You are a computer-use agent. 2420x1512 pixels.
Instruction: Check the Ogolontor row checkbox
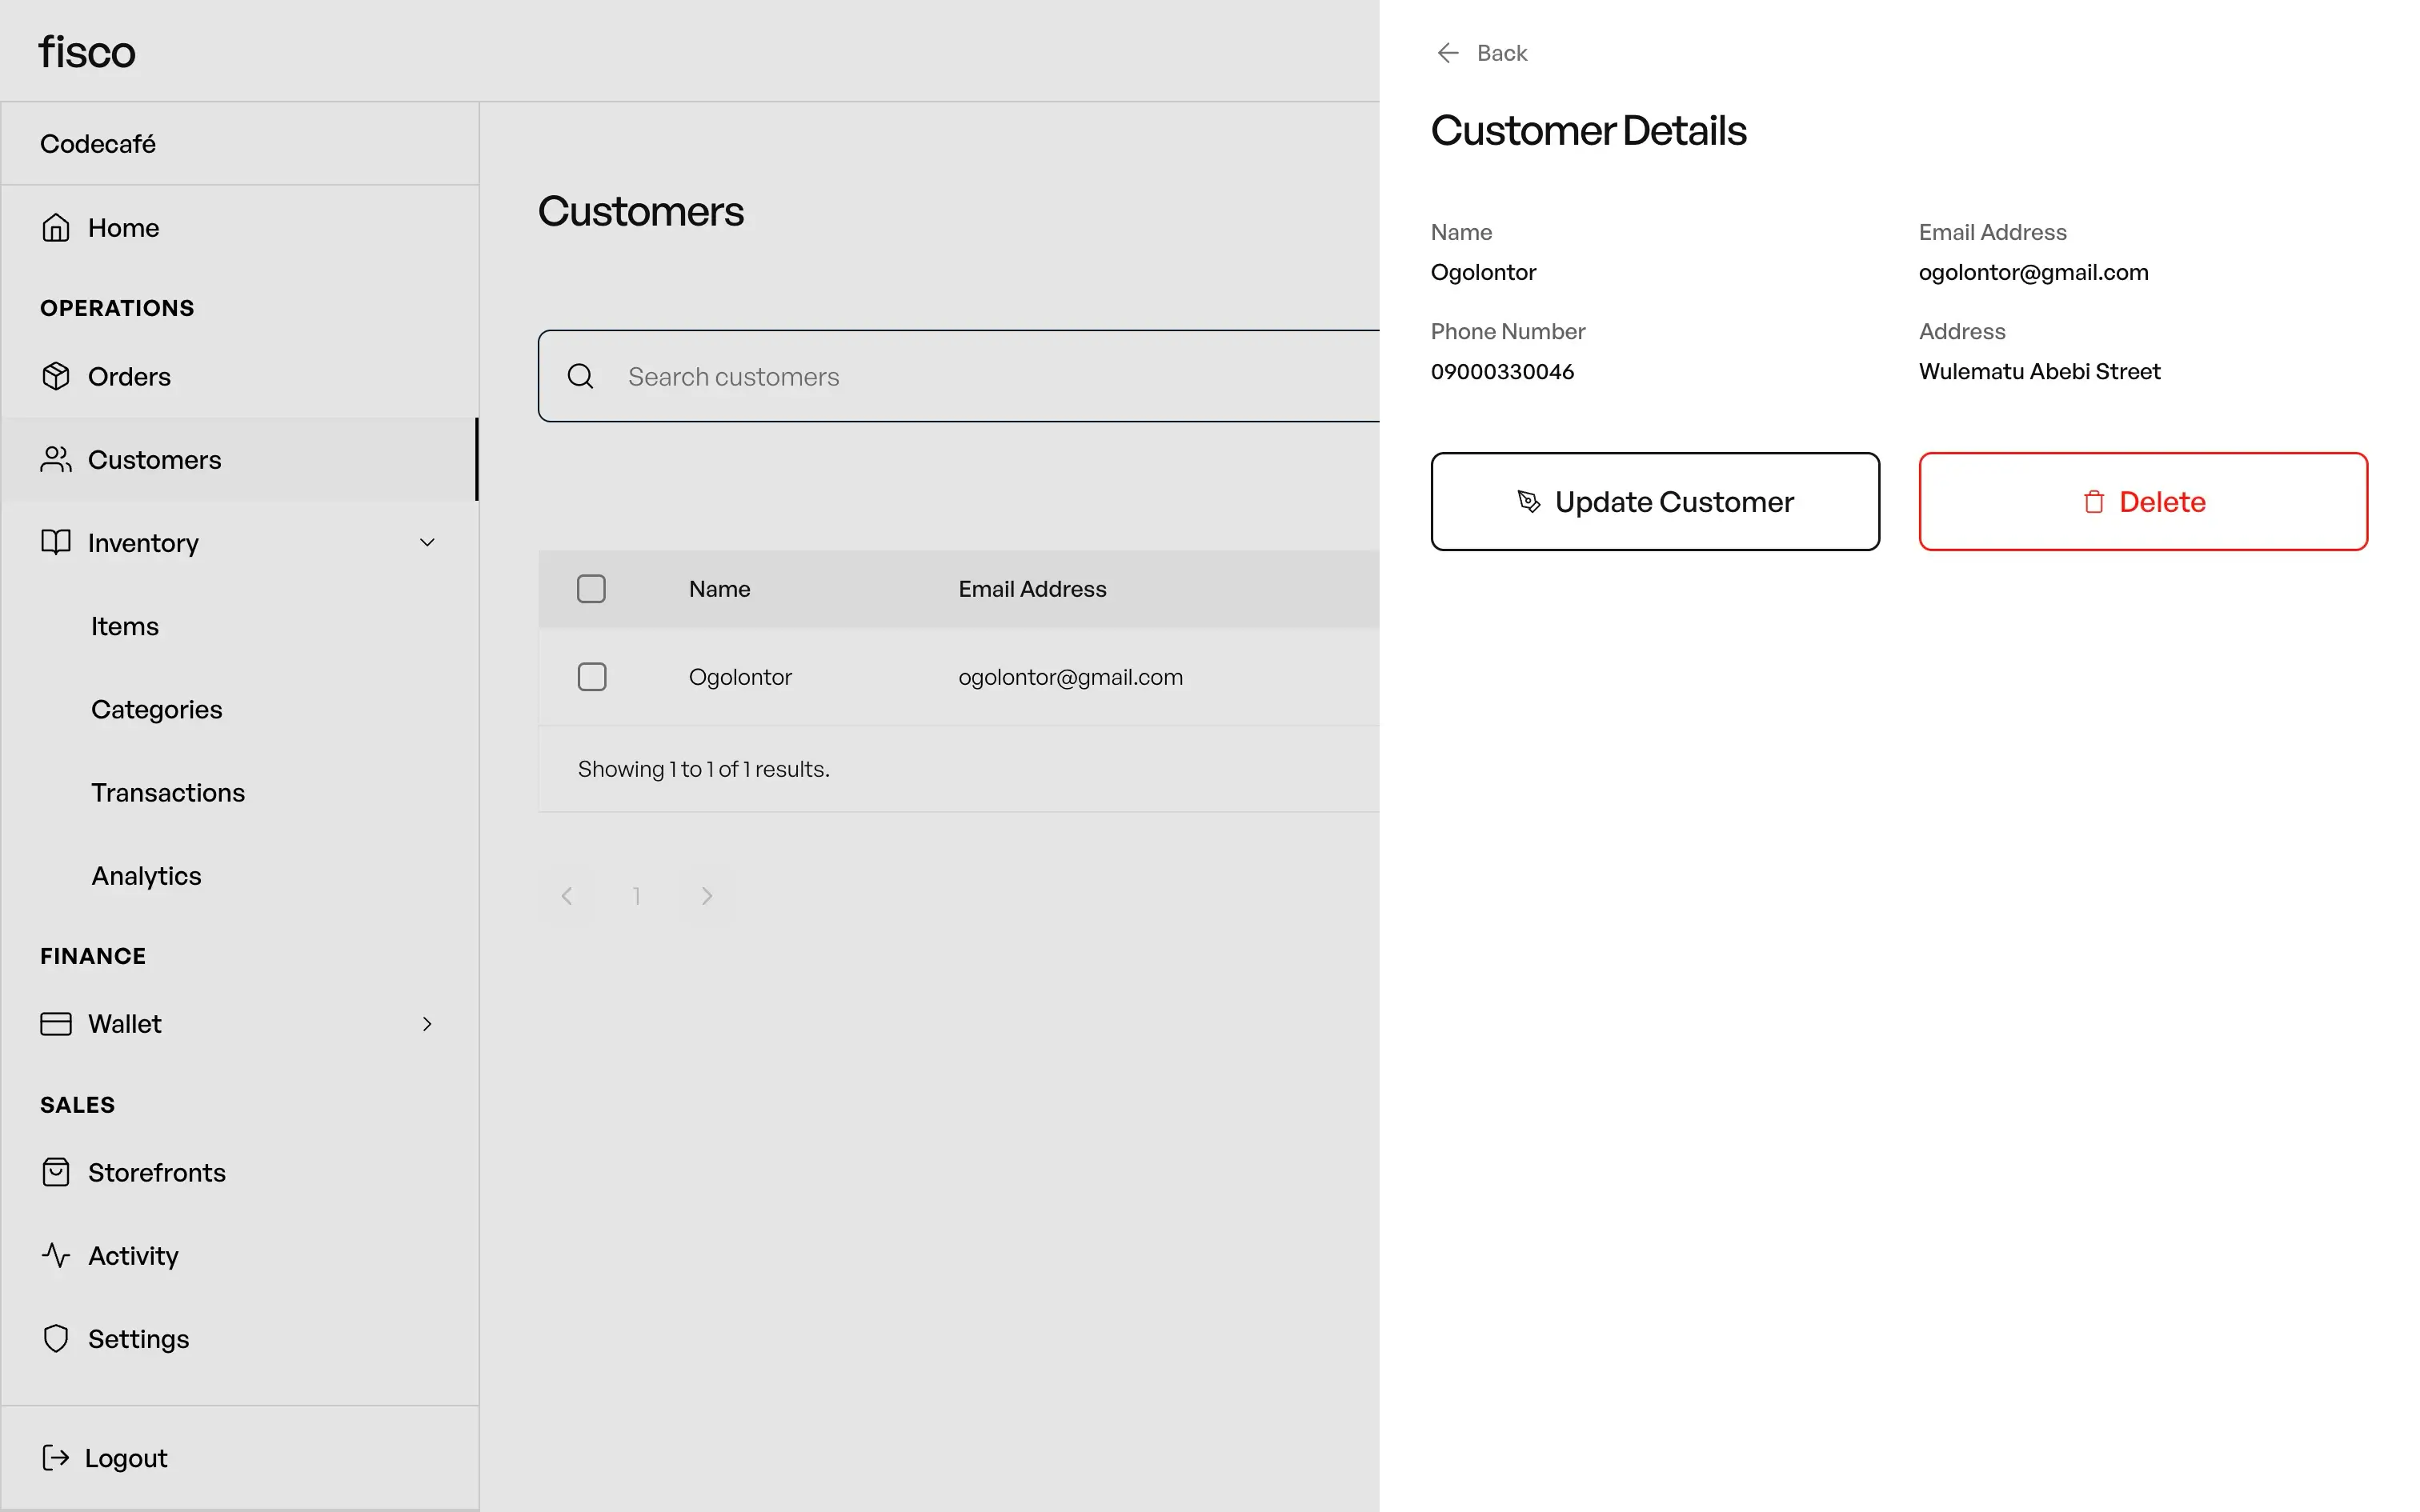pos(592,677)
